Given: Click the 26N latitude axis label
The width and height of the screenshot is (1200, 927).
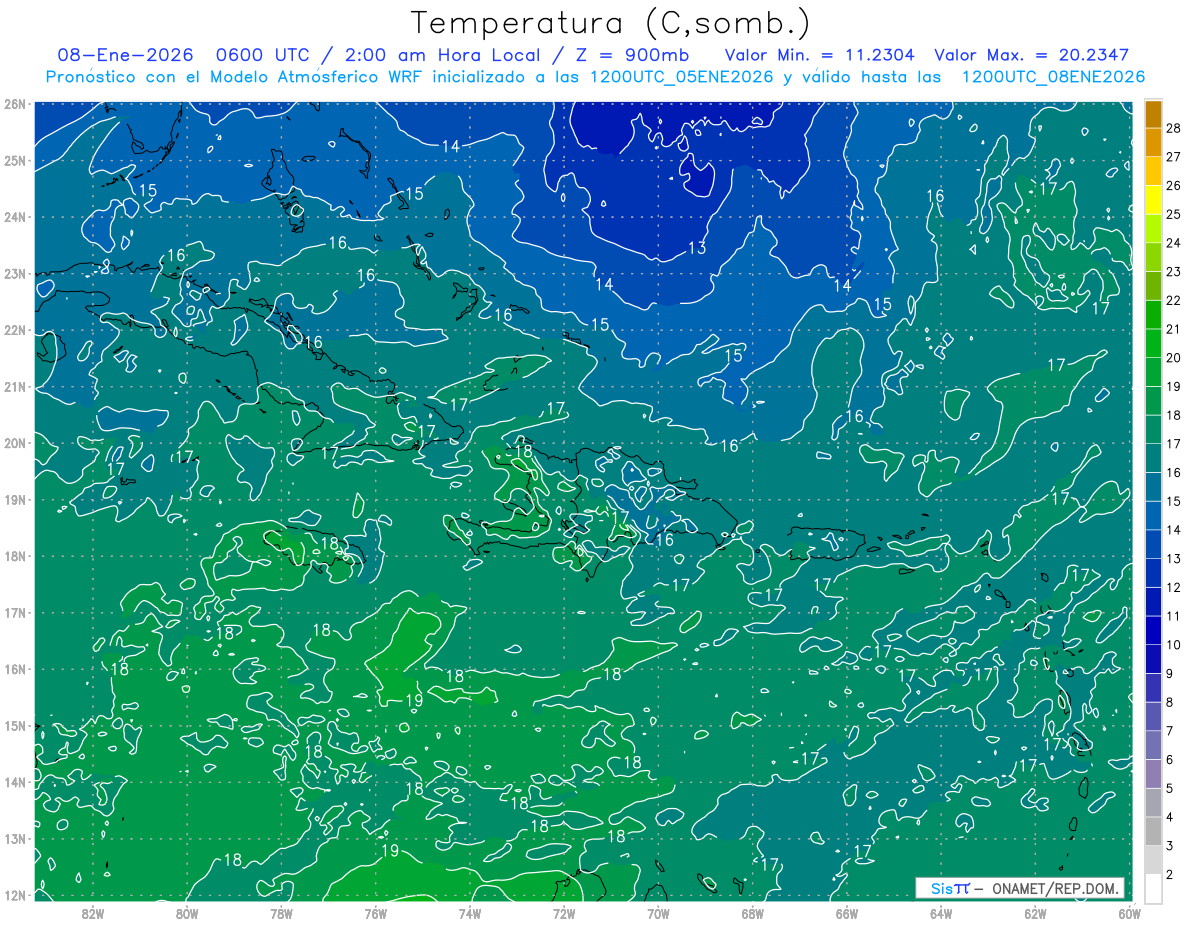Looking at the screenshot, I should tap(15, 104).
